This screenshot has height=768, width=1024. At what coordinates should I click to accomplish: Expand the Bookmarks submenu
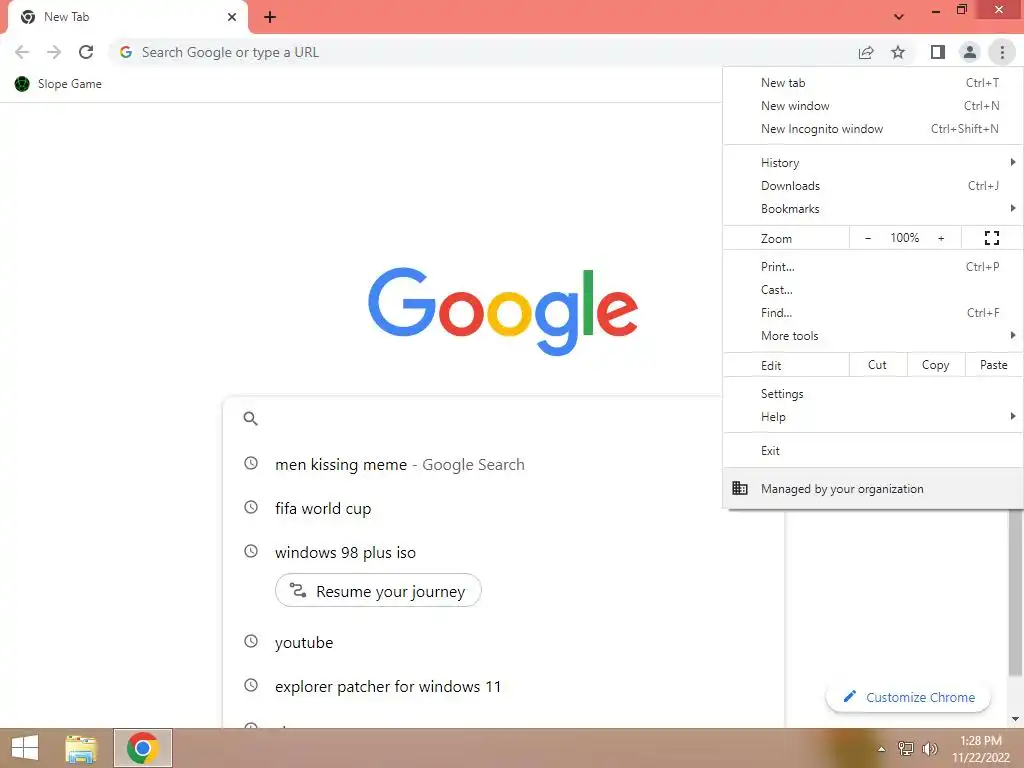[872, 208]
